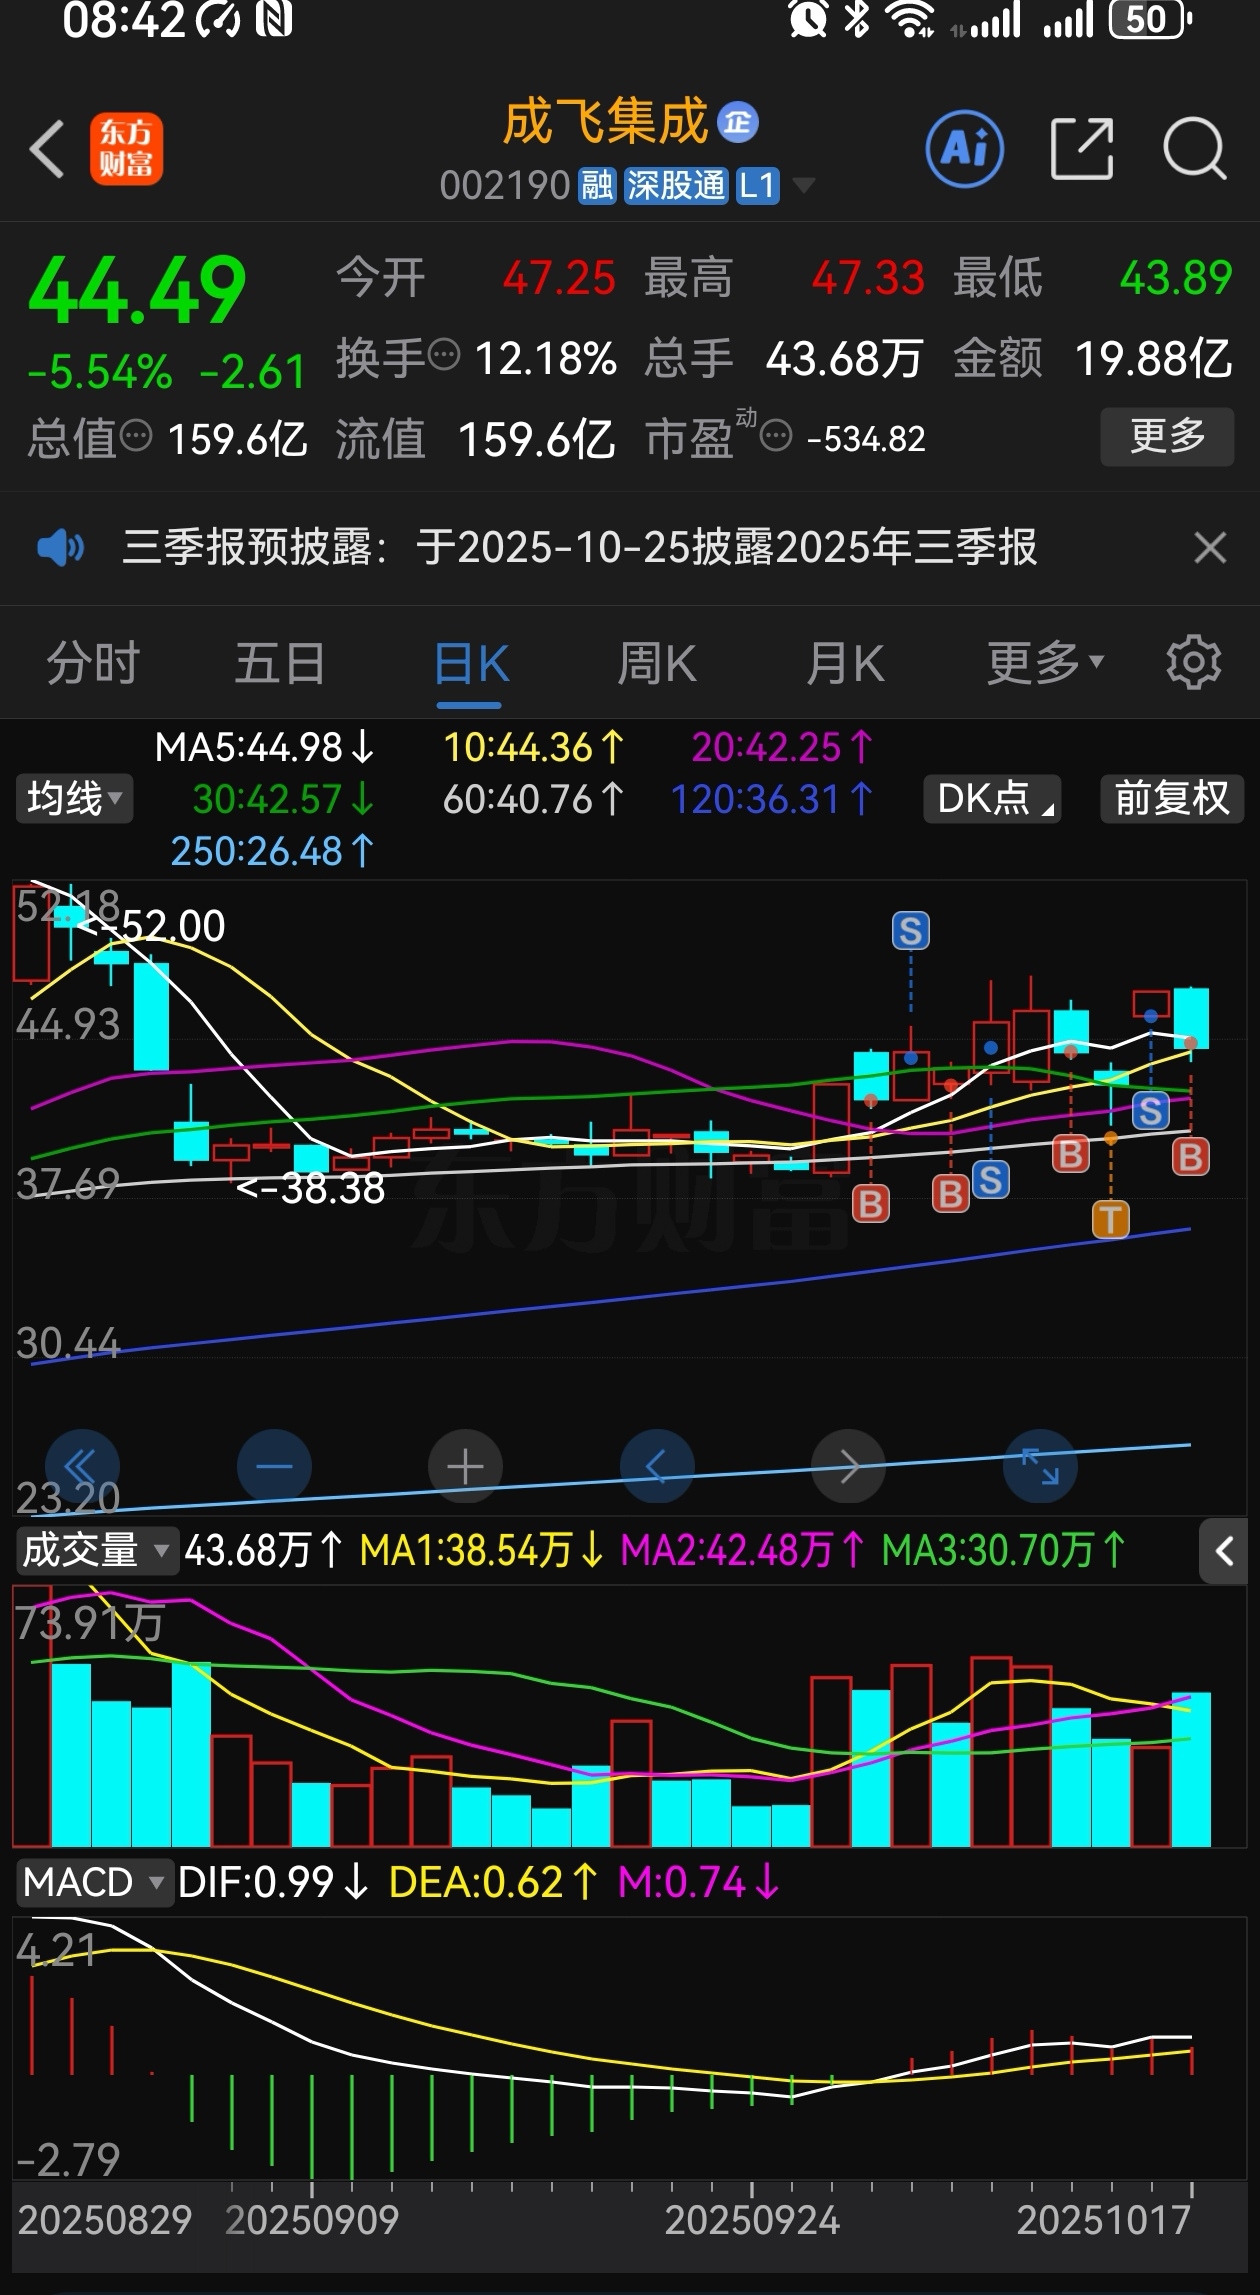Tap the speaker announcement icon
The width and height of the screenshot is (1260, 2295).
tap(60, 547)
